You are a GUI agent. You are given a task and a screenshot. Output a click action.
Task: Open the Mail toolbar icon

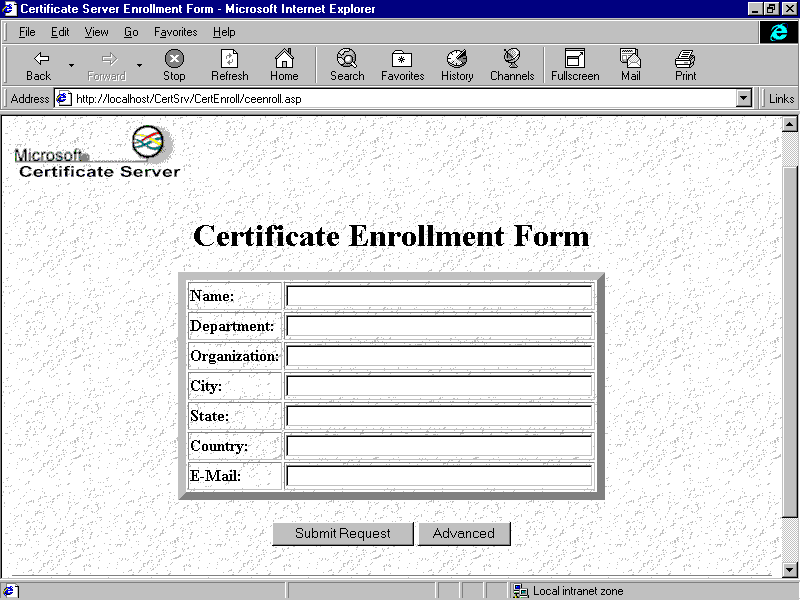point(630,59)
